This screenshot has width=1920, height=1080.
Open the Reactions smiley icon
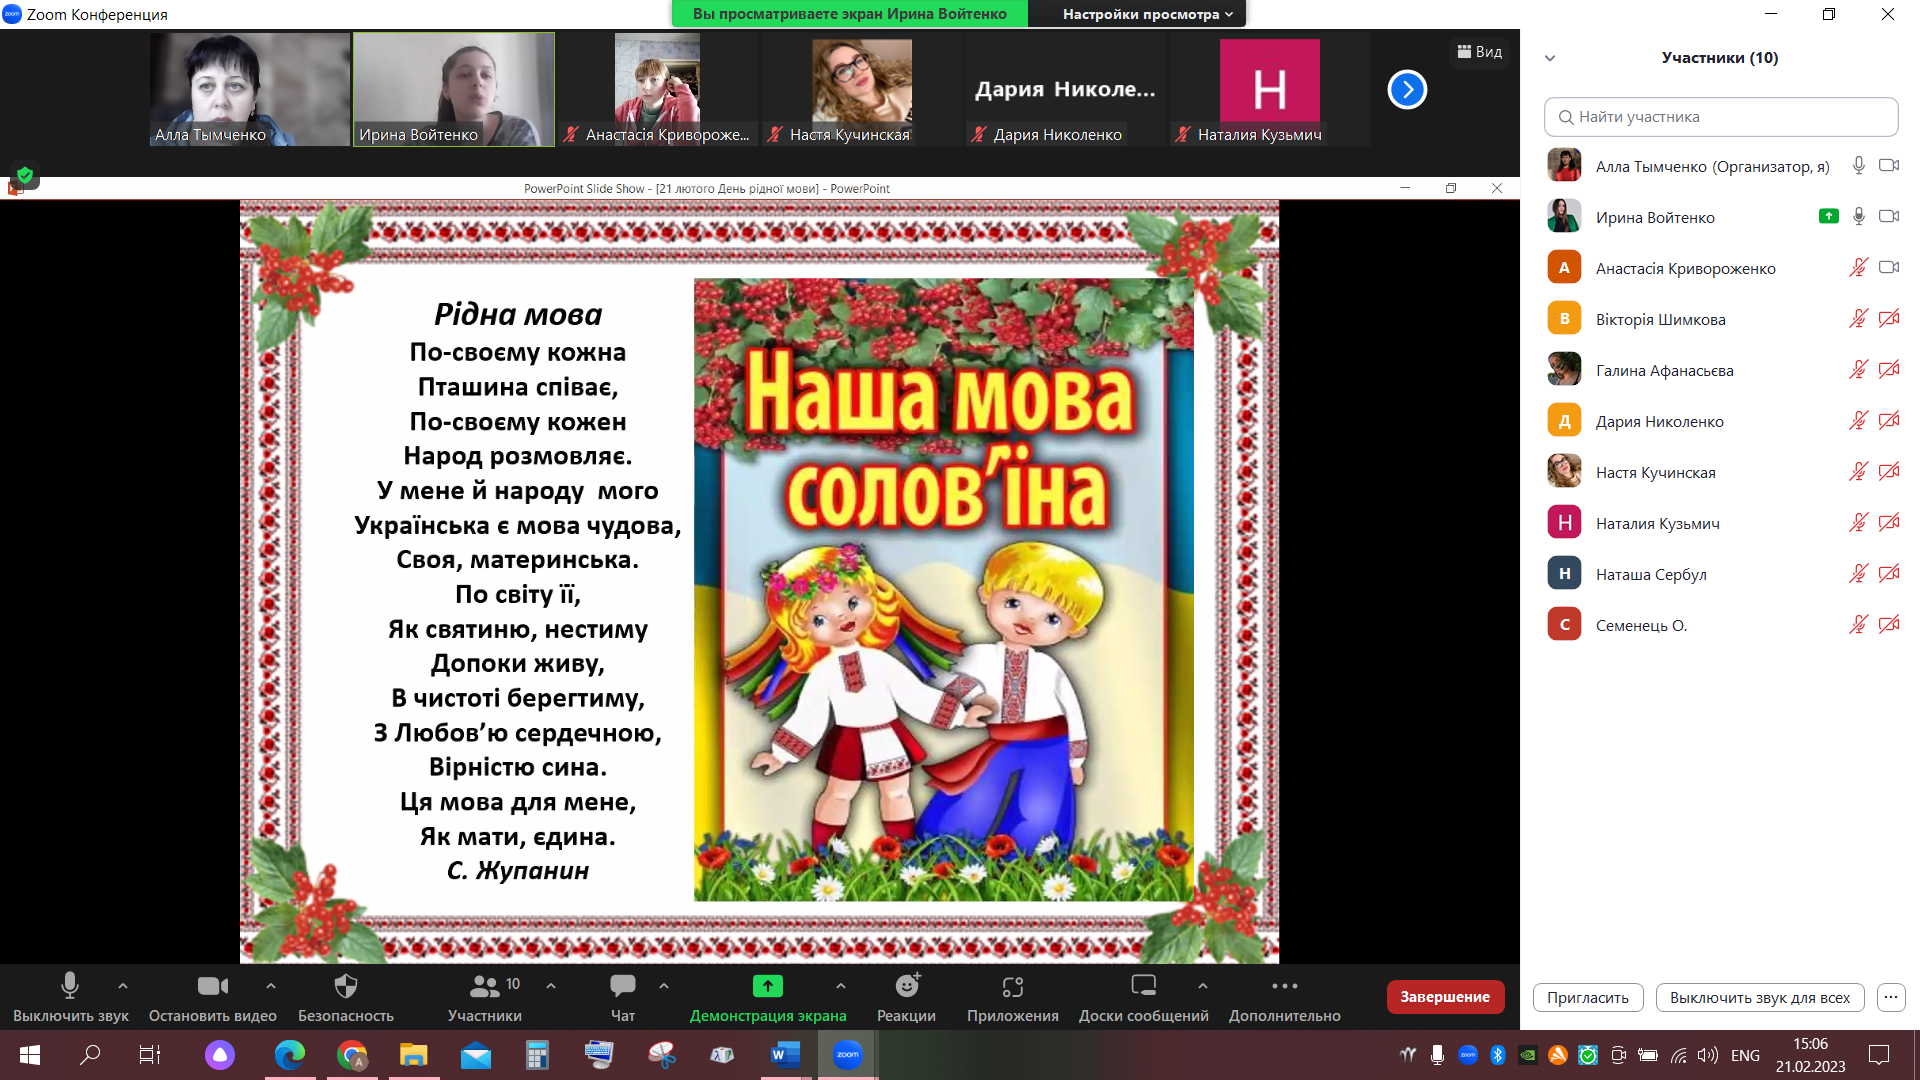(x=906, y=986)
